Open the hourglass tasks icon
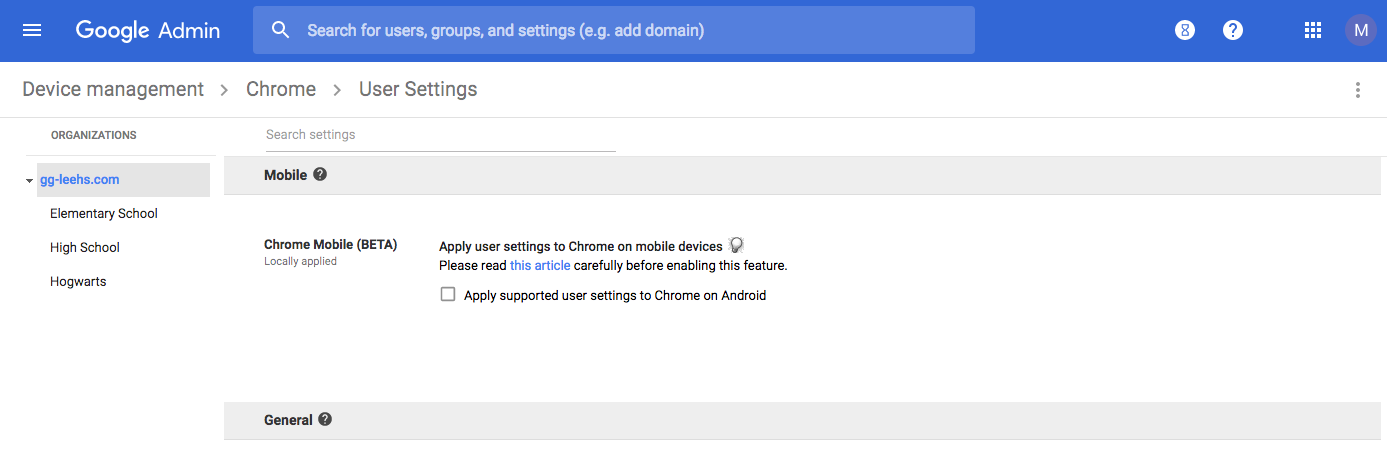This screenshot has height=472, width=1387. pyautogui.click(x=1185, y=30)
